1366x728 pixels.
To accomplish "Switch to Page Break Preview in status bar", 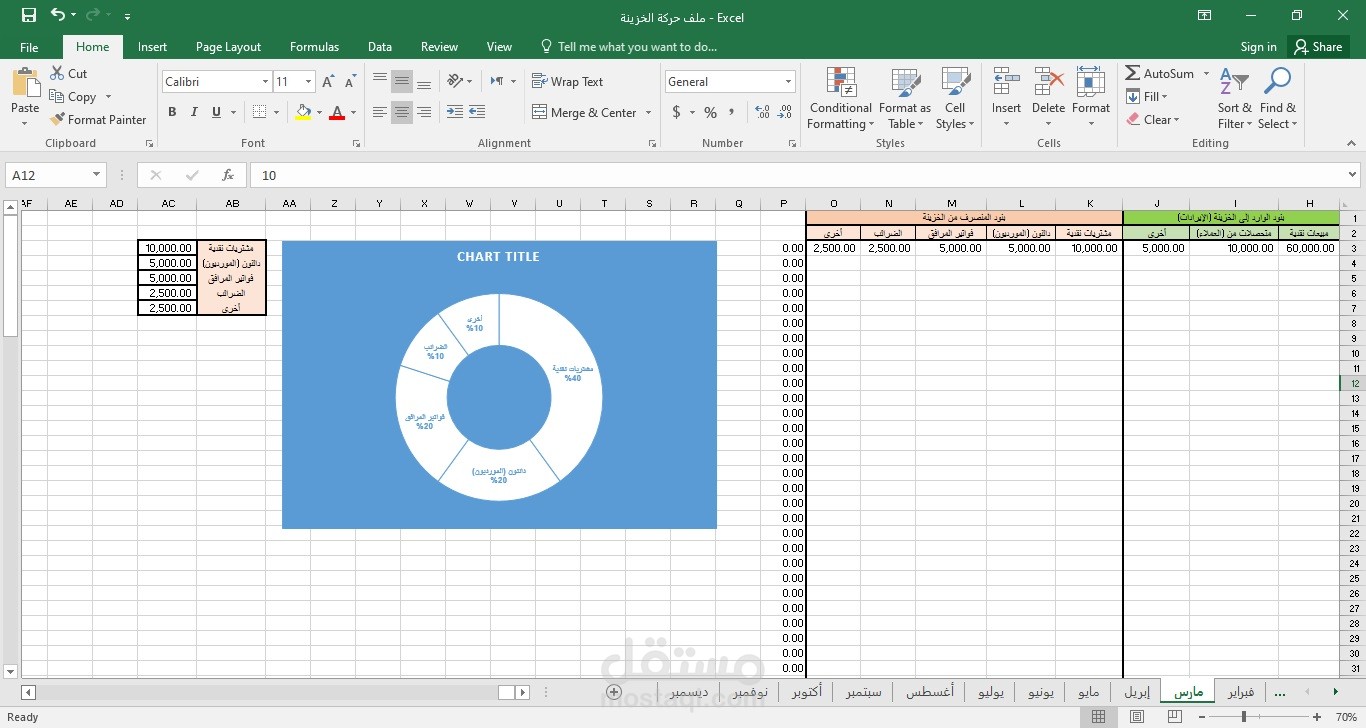I will [1174, 717].
